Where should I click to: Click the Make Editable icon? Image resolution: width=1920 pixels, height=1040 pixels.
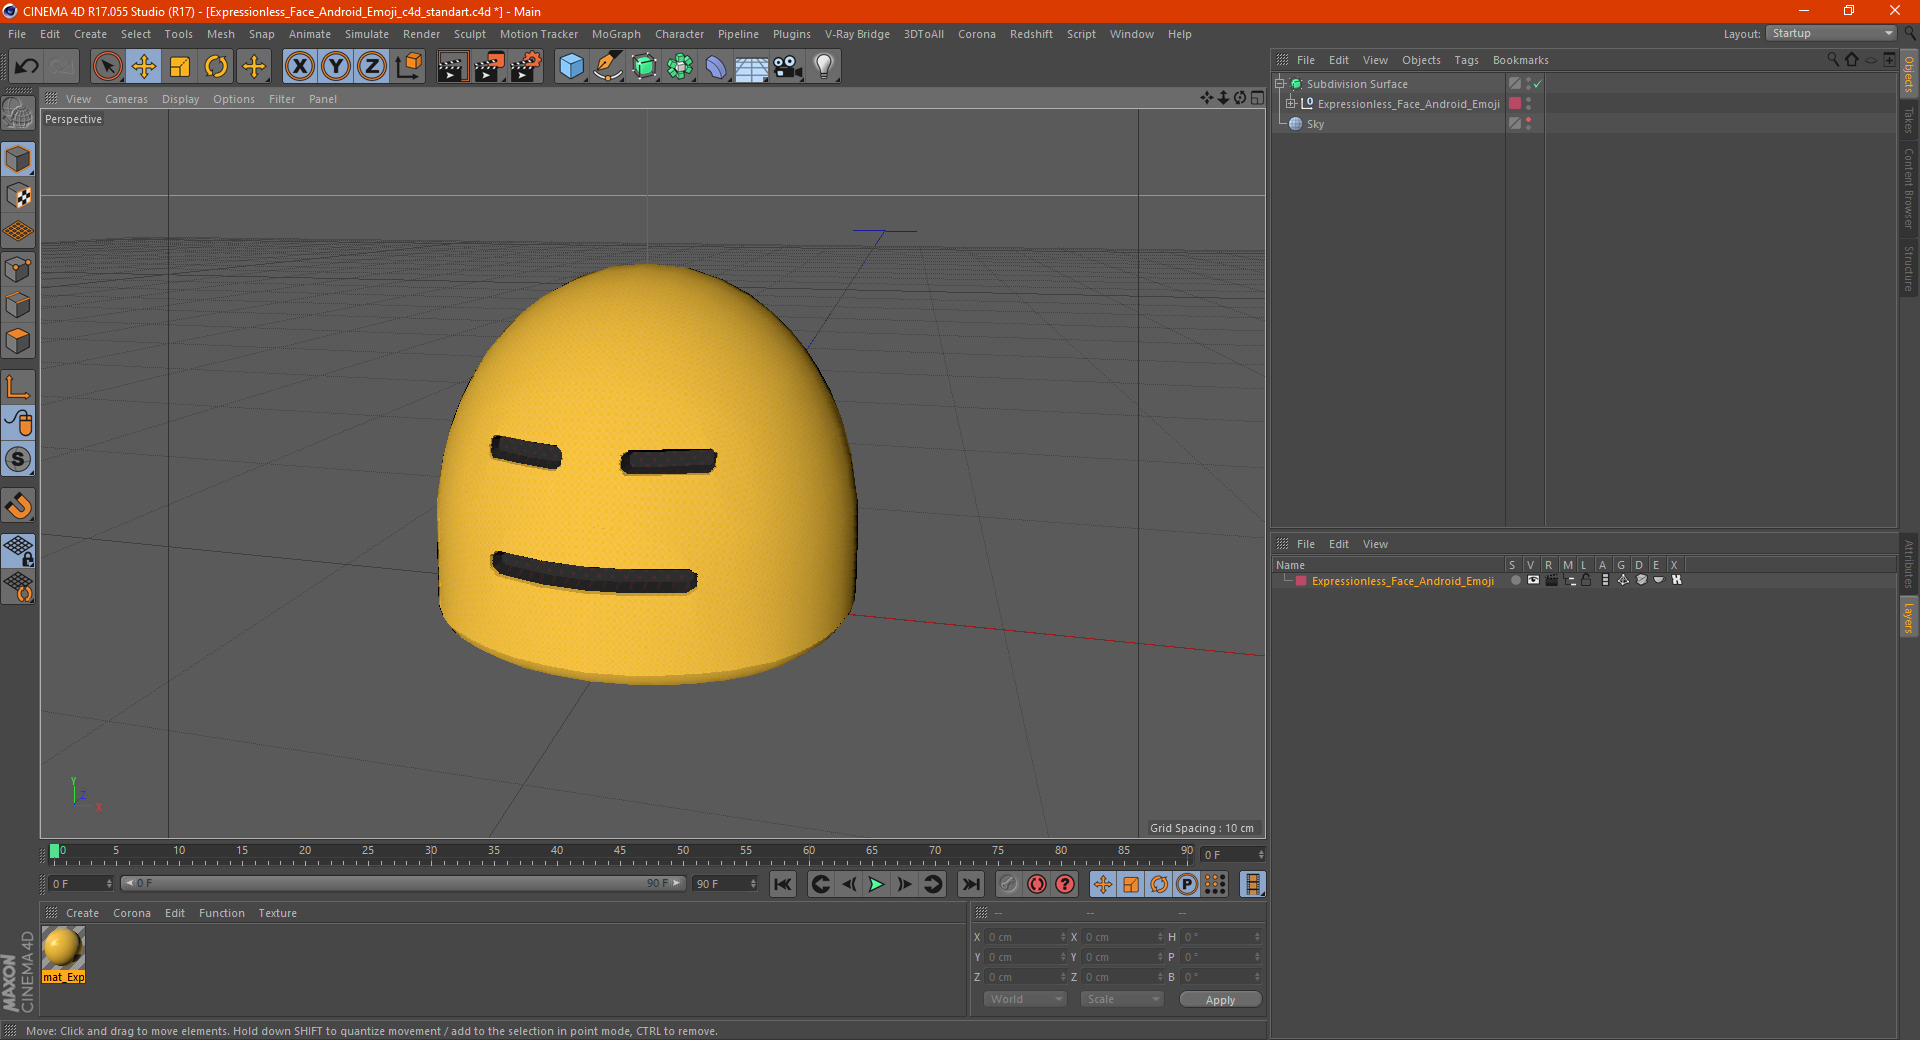click(x=18, y=114)
